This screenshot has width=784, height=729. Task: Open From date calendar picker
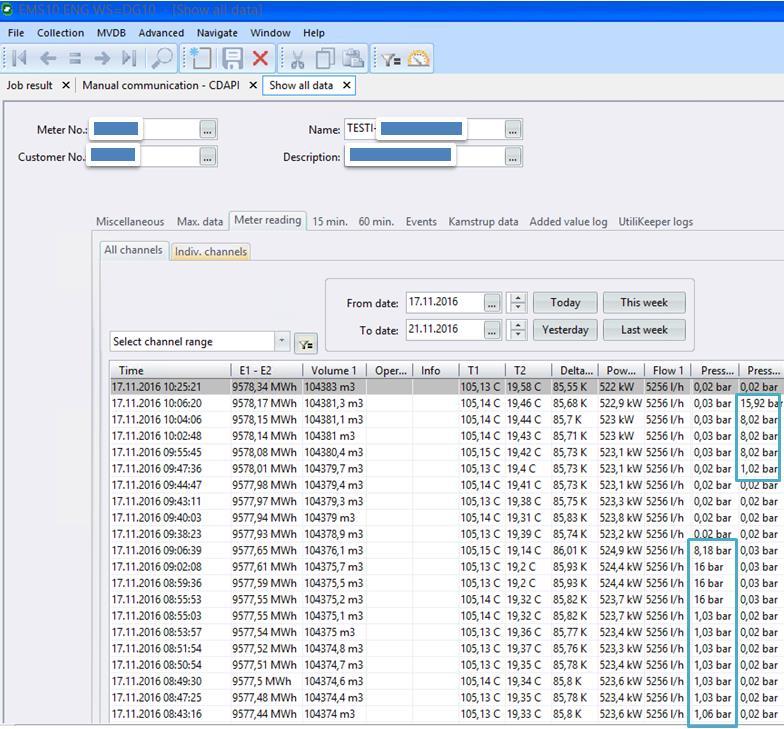[x=492, y=303]
